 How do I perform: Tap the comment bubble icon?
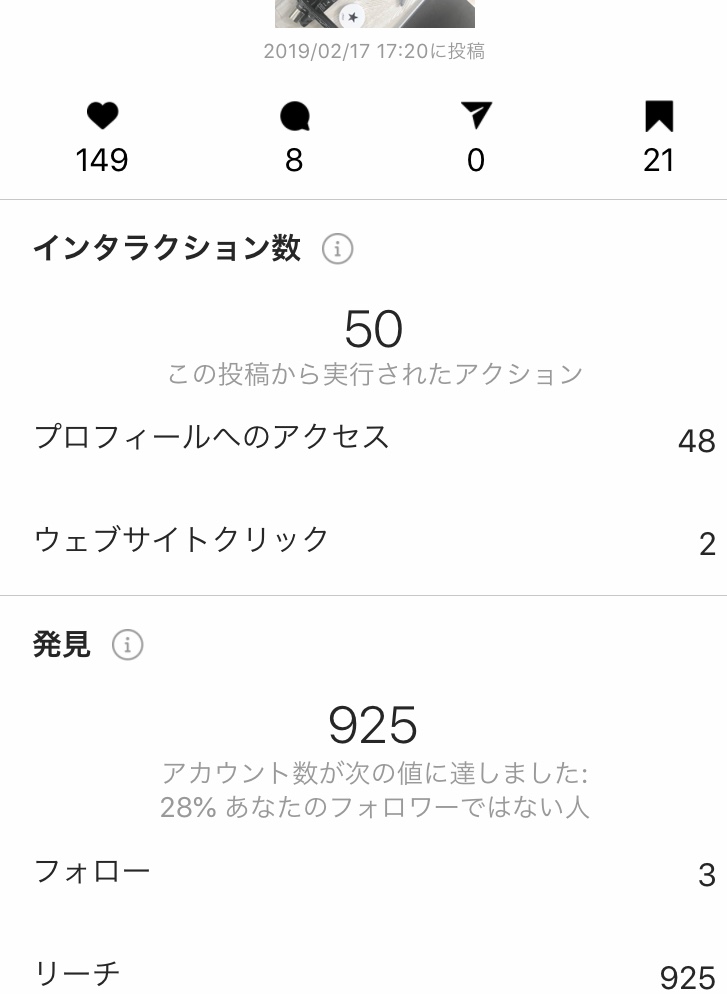pyautogui.click(x=294, y=117)
